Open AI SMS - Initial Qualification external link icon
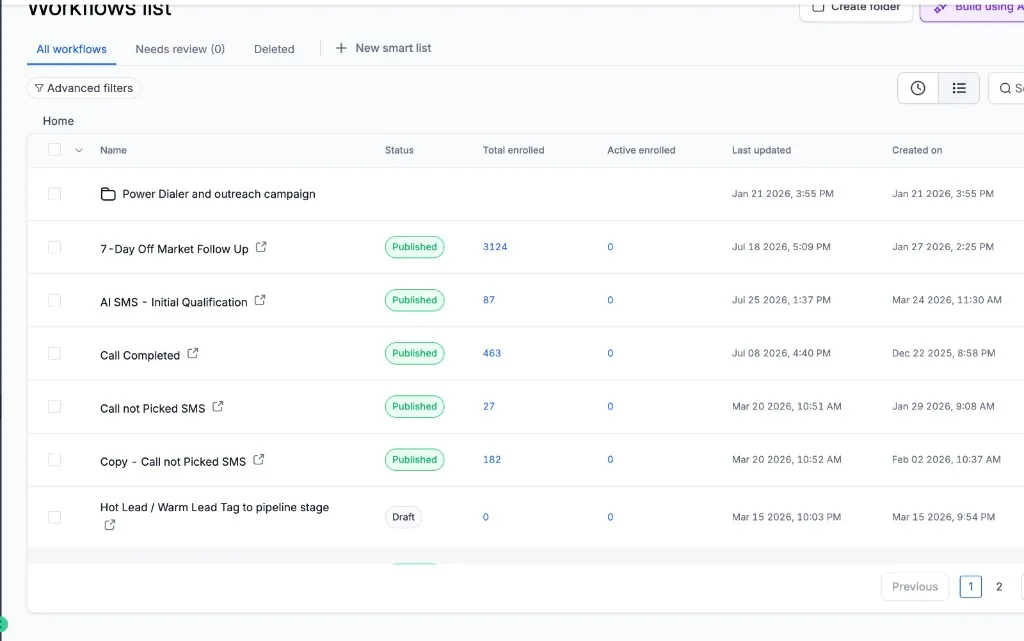The width and height of the screenshot is (1024, 641). click(x=260, y=300)
